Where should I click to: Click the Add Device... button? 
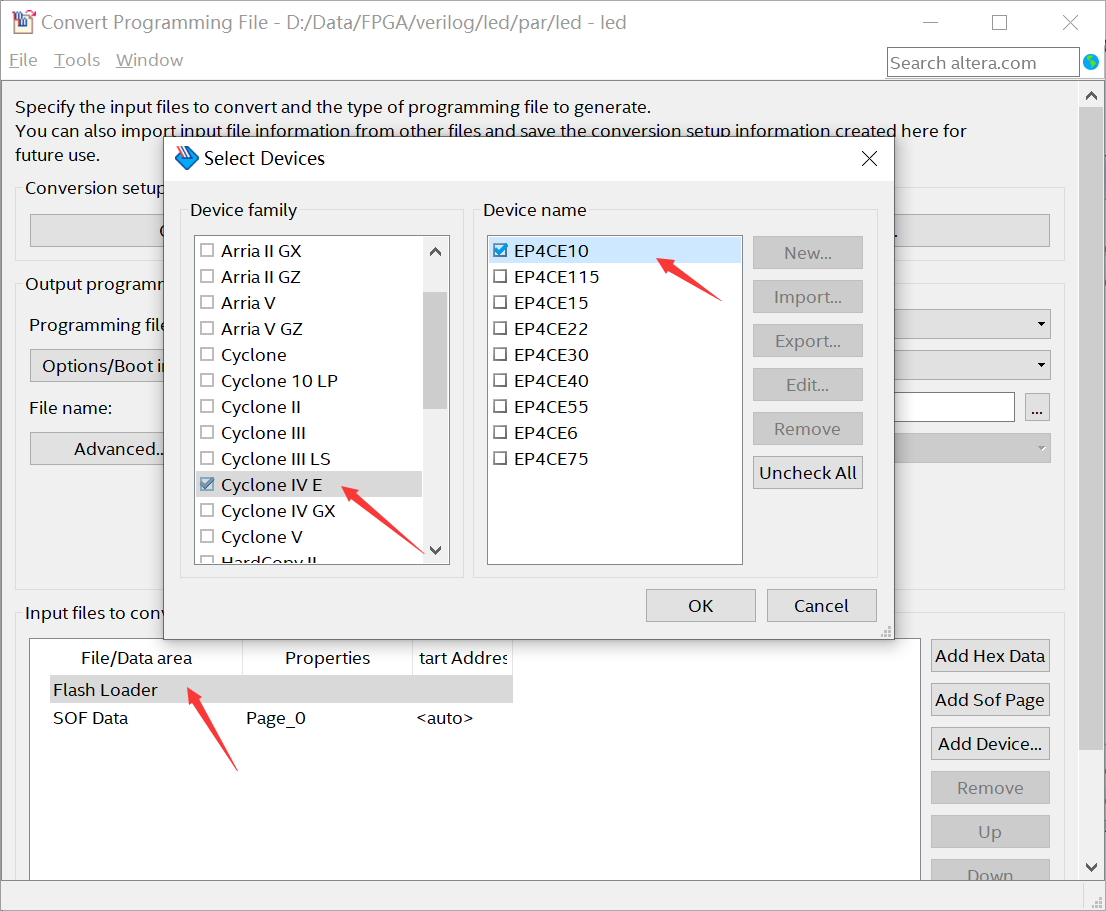point(990,744)
